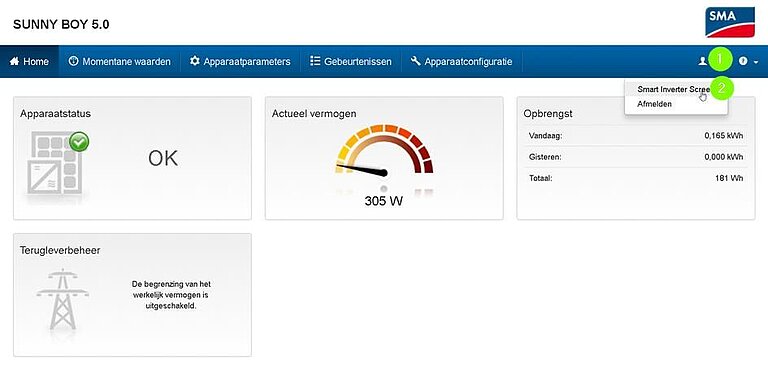Click the 305 W power reading
768x368 pixels.
pos(384,201)
